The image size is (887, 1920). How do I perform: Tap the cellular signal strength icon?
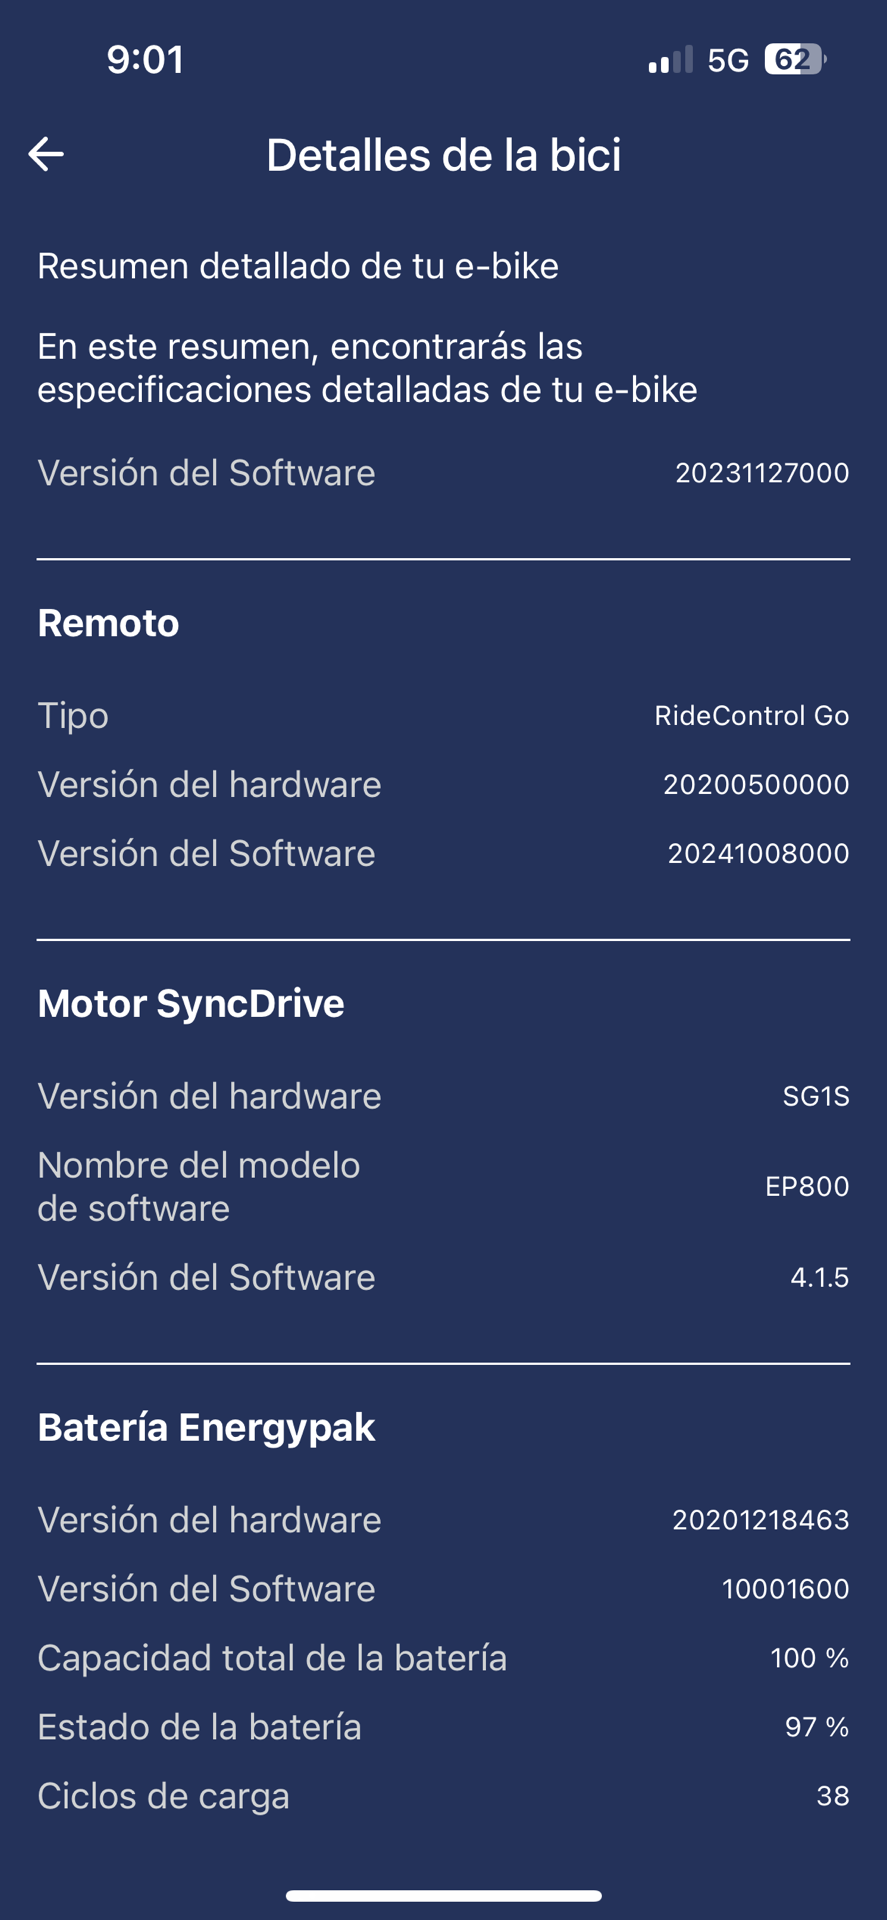(x=670, y=60)
